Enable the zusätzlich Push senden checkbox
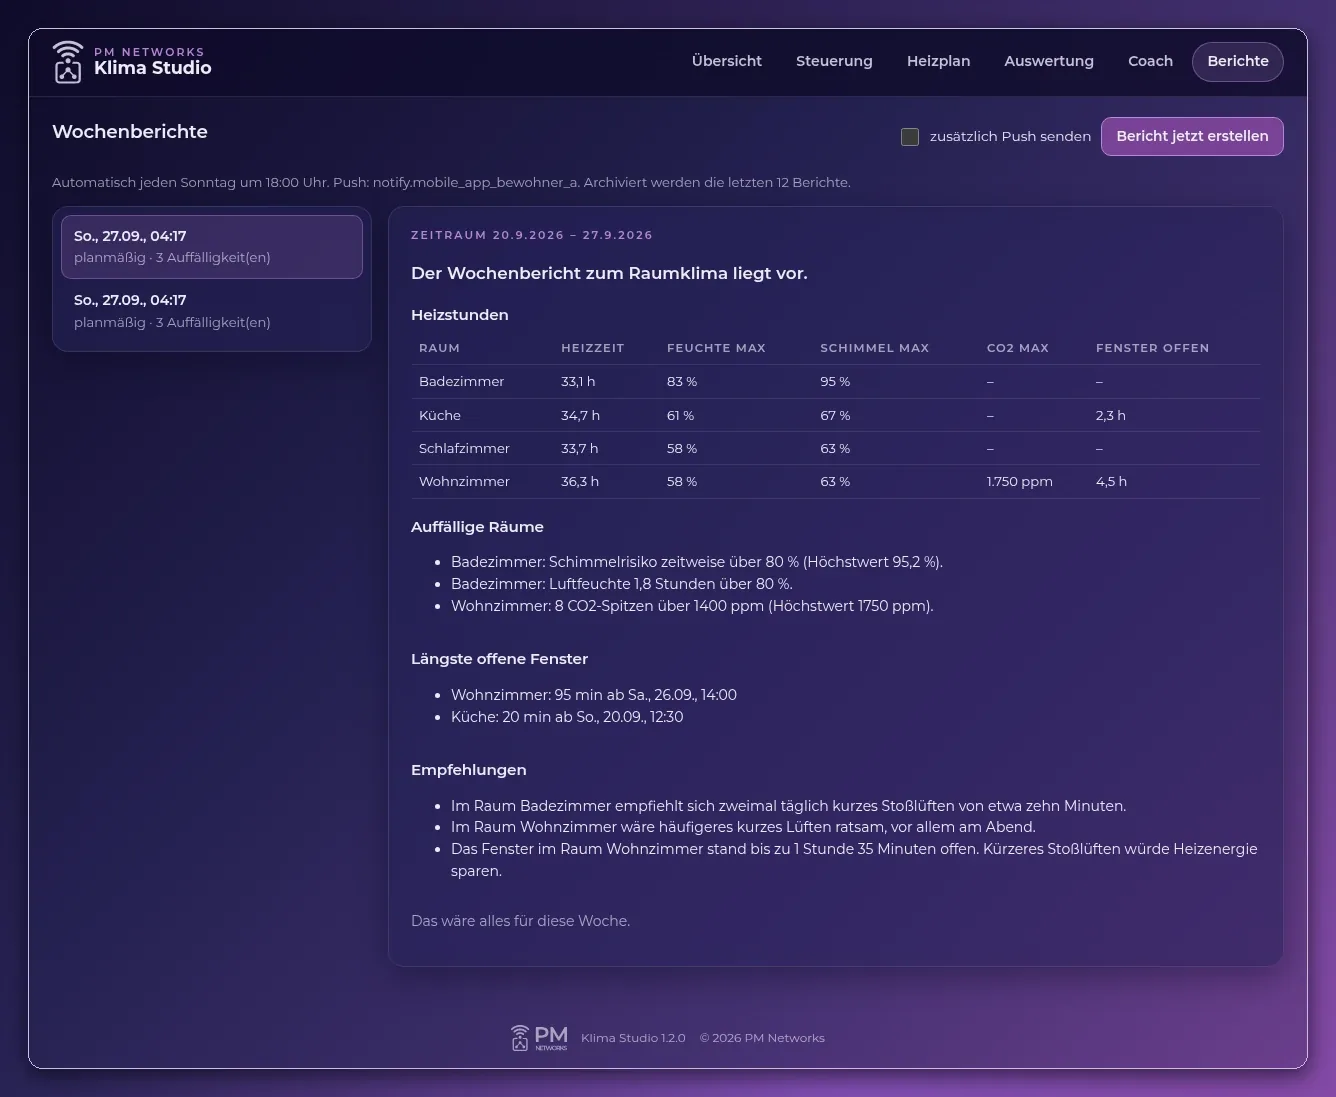The height and width of the screenshot is (1097, 1336). pyautogui.click(x=910, y=137)
